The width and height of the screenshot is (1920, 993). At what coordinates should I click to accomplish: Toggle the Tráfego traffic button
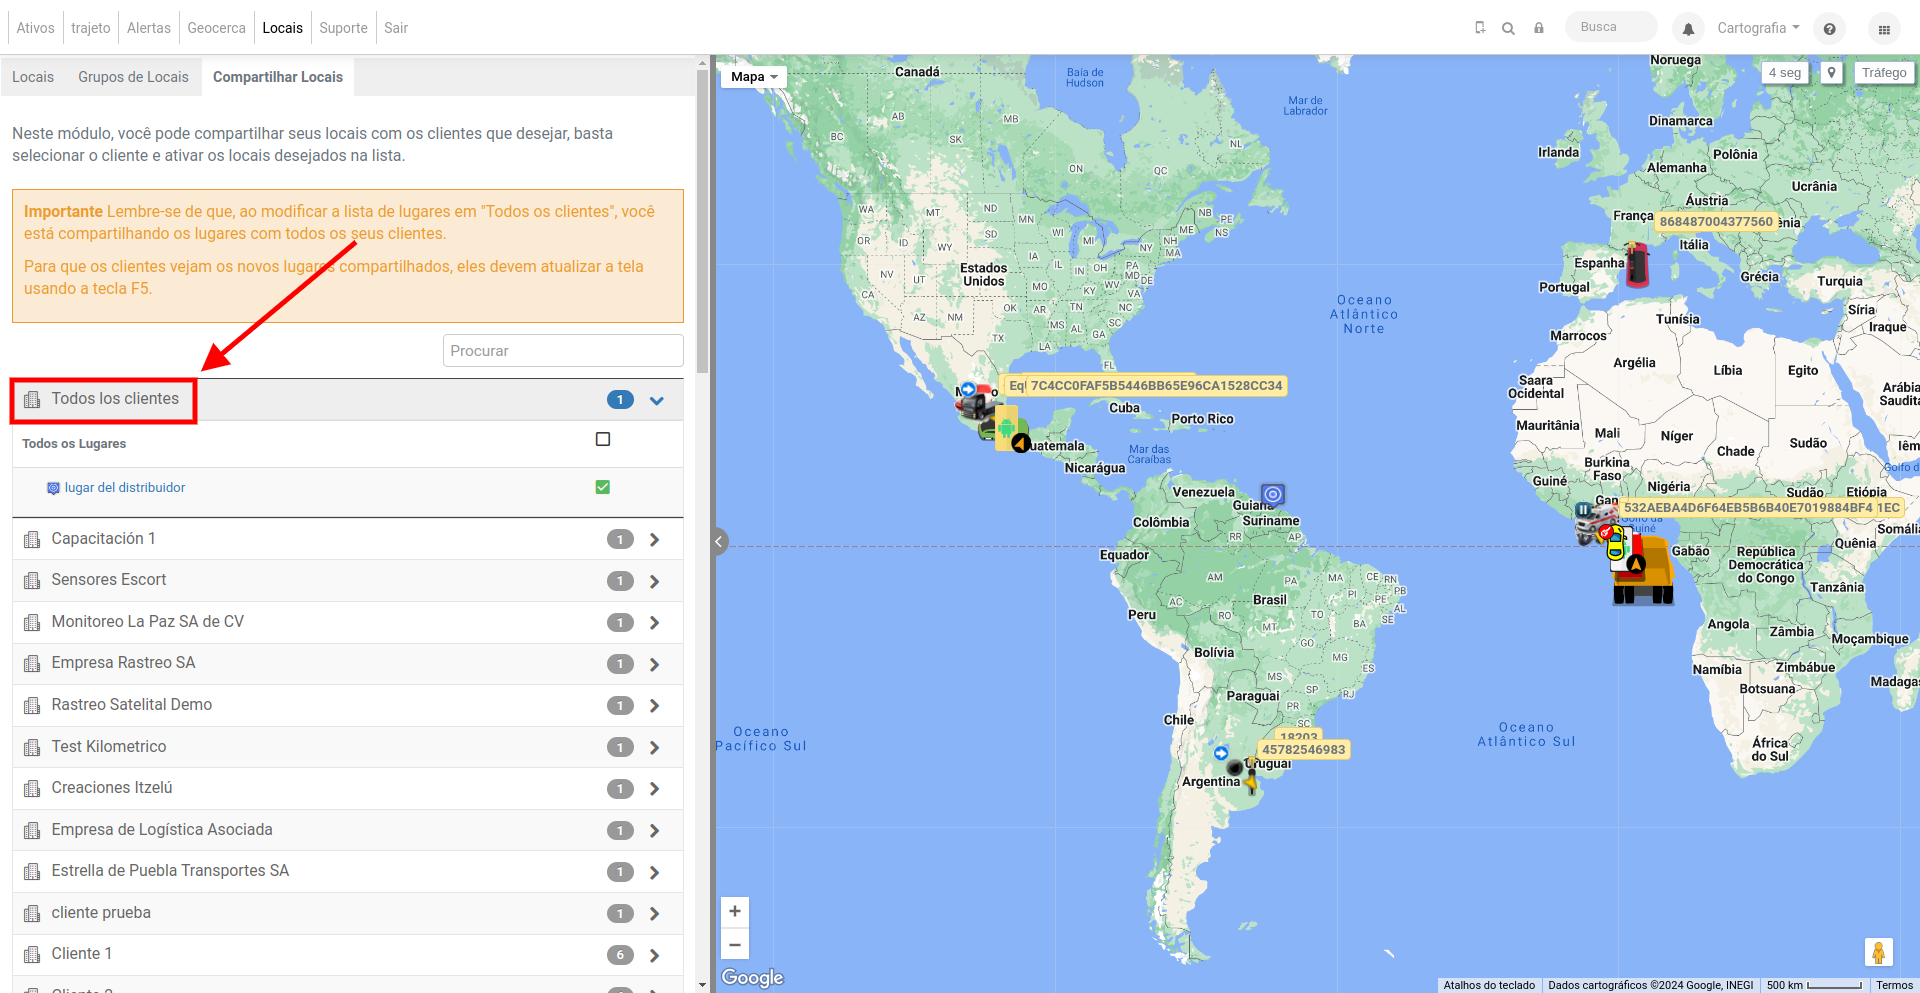coord(1884,73)
